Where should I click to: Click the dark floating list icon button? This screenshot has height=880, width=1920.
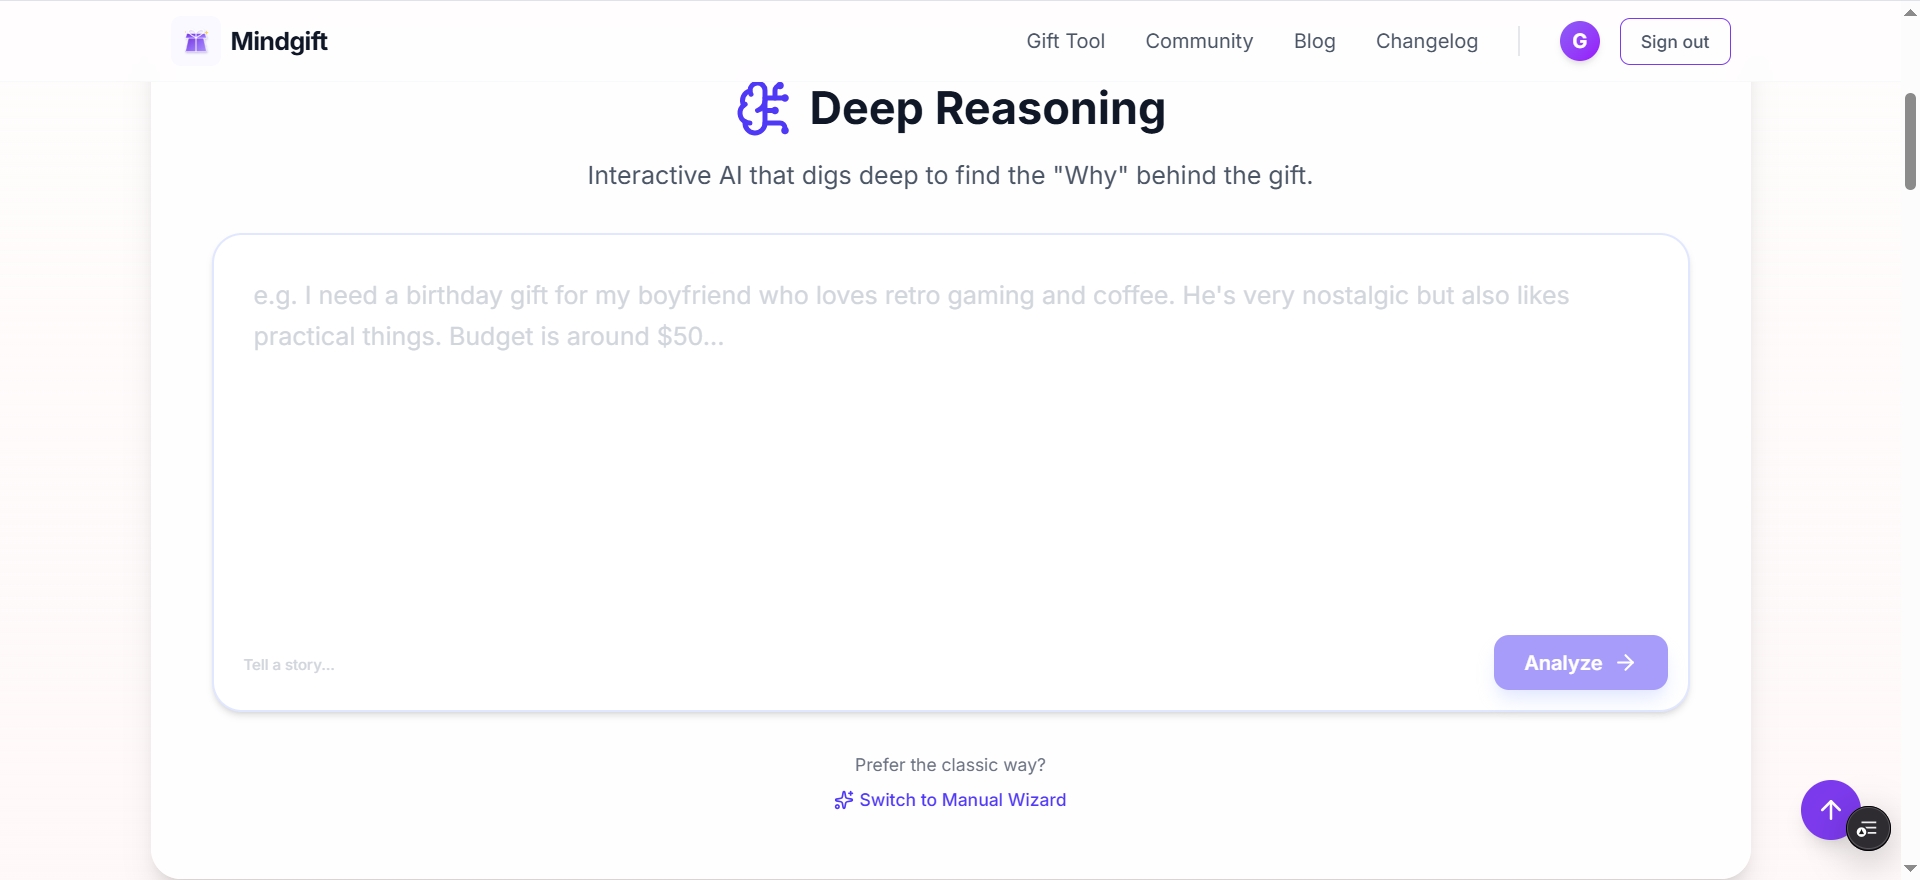(x=1868, y=829)
